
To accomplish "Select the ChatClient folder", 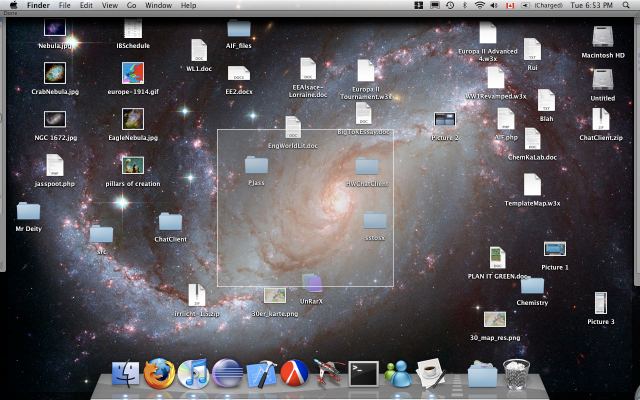I will click(x=170, y=222).
